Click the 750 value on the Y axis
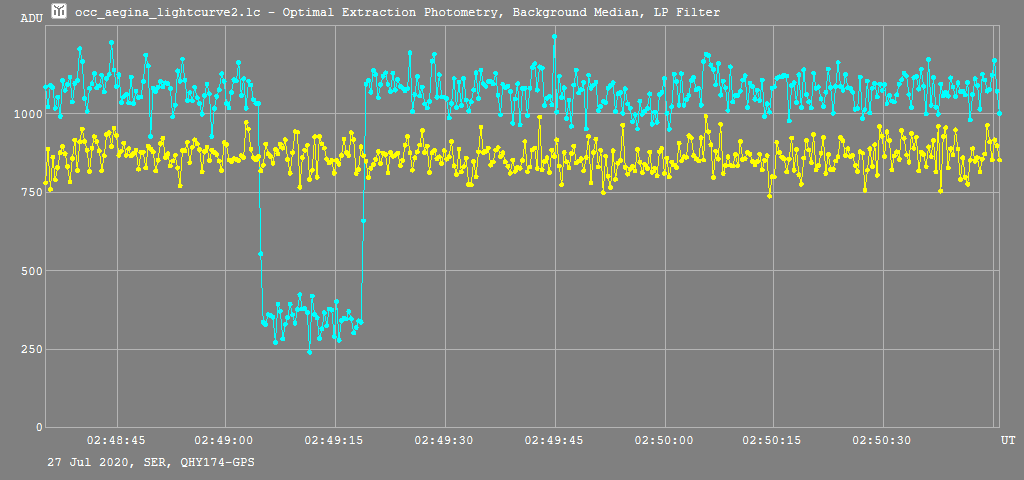The width and height of the screenshot is (1024, 480). (x=31, y=192)
